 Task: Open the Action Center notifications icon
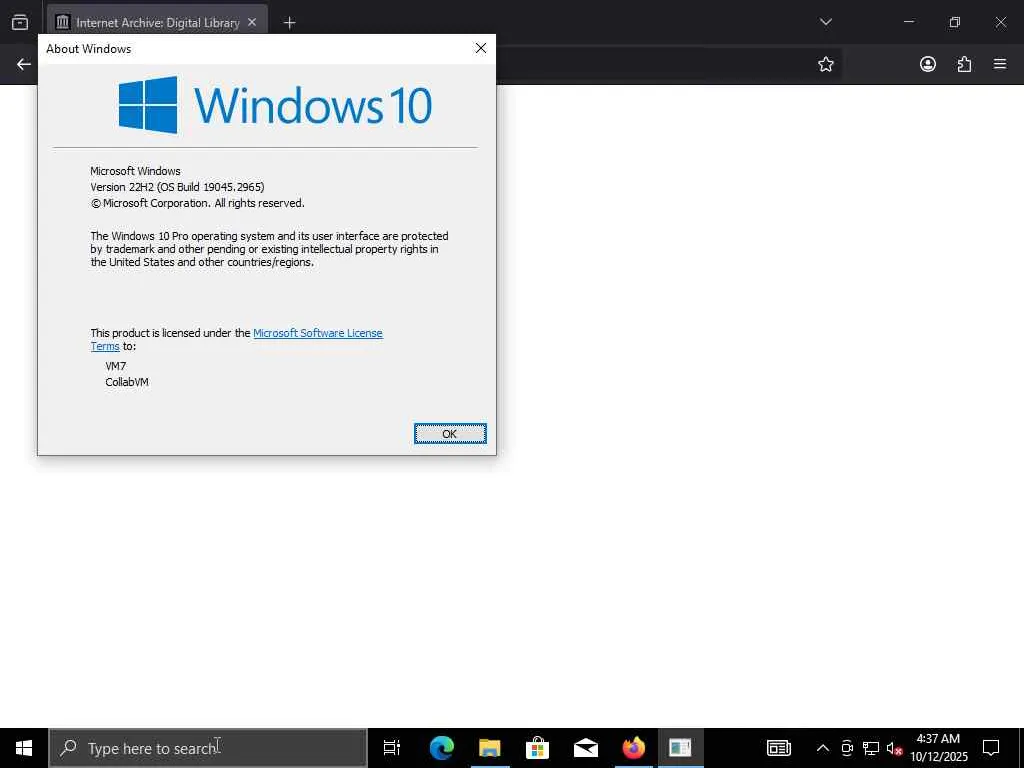click(x=991, y=748)
